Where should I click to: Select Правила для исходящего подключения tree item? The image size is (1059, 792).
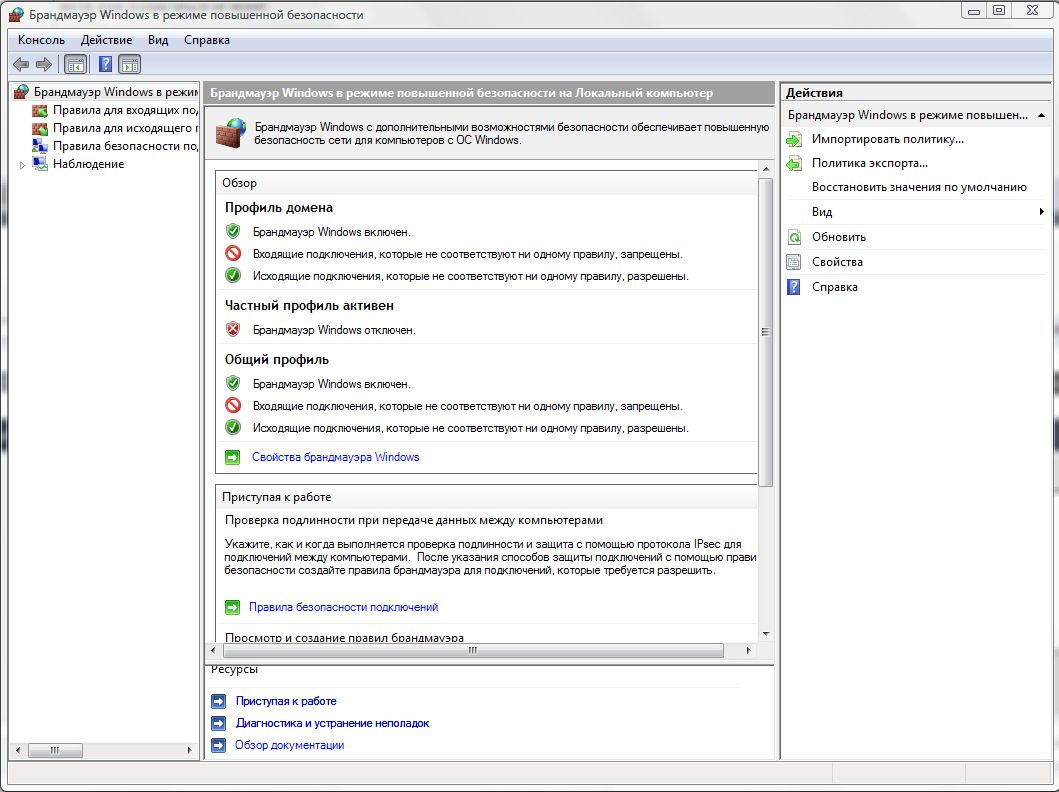click(x=125, y=128)
